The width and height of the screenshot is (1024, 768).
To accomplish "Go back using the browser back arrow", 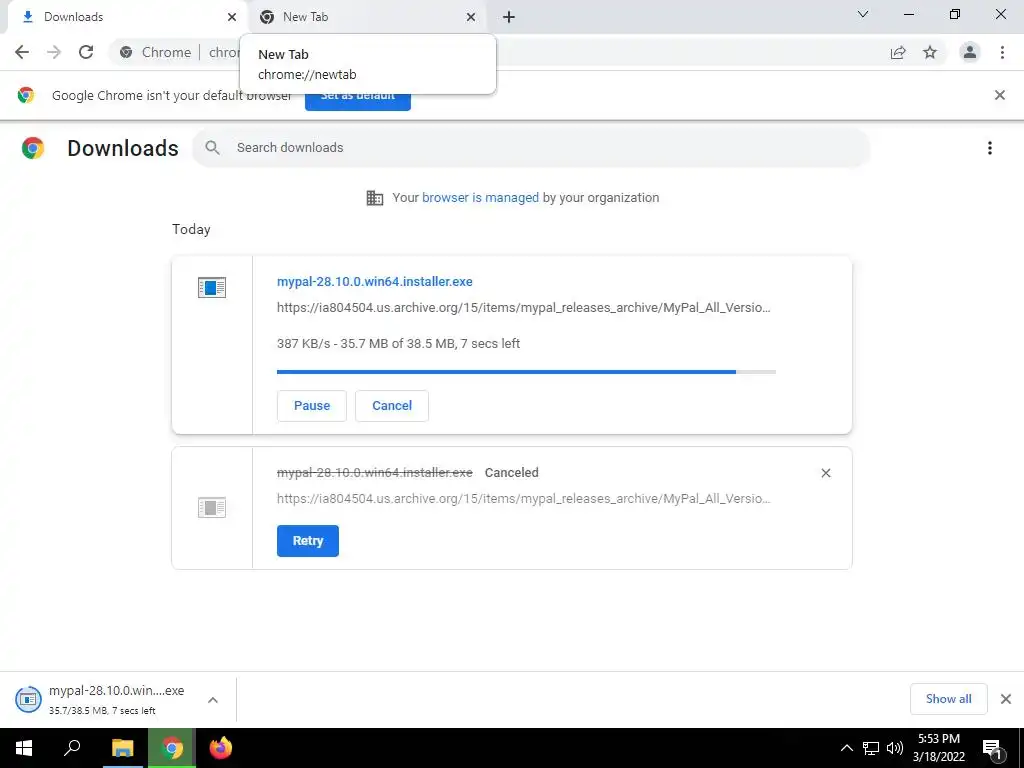I will pyautogui.click(x=22, y=52).
